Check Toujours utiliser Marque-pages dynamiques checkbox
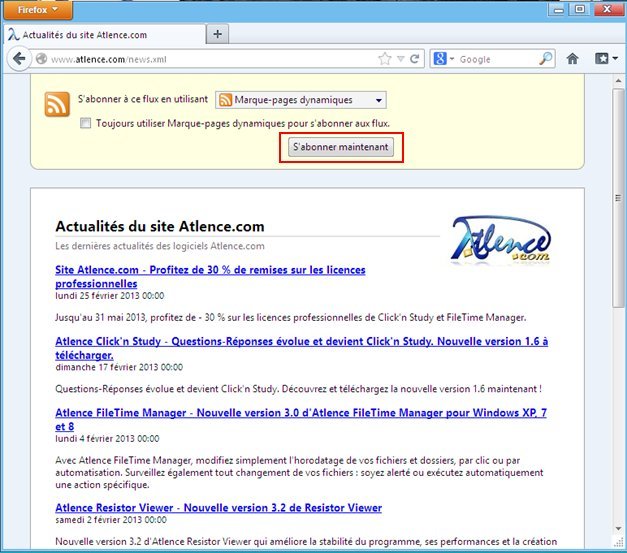Viewport: 627px width, 553px height. (85, 123)
